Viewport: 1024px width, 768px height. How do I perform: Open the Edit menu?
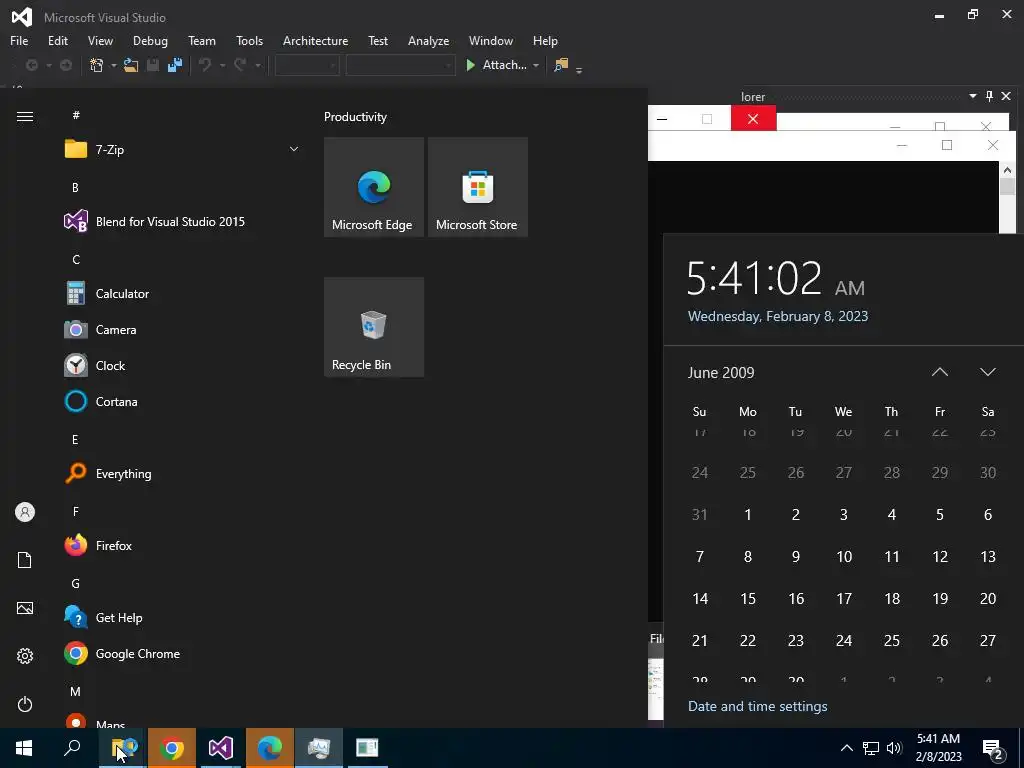coord(57,40)
